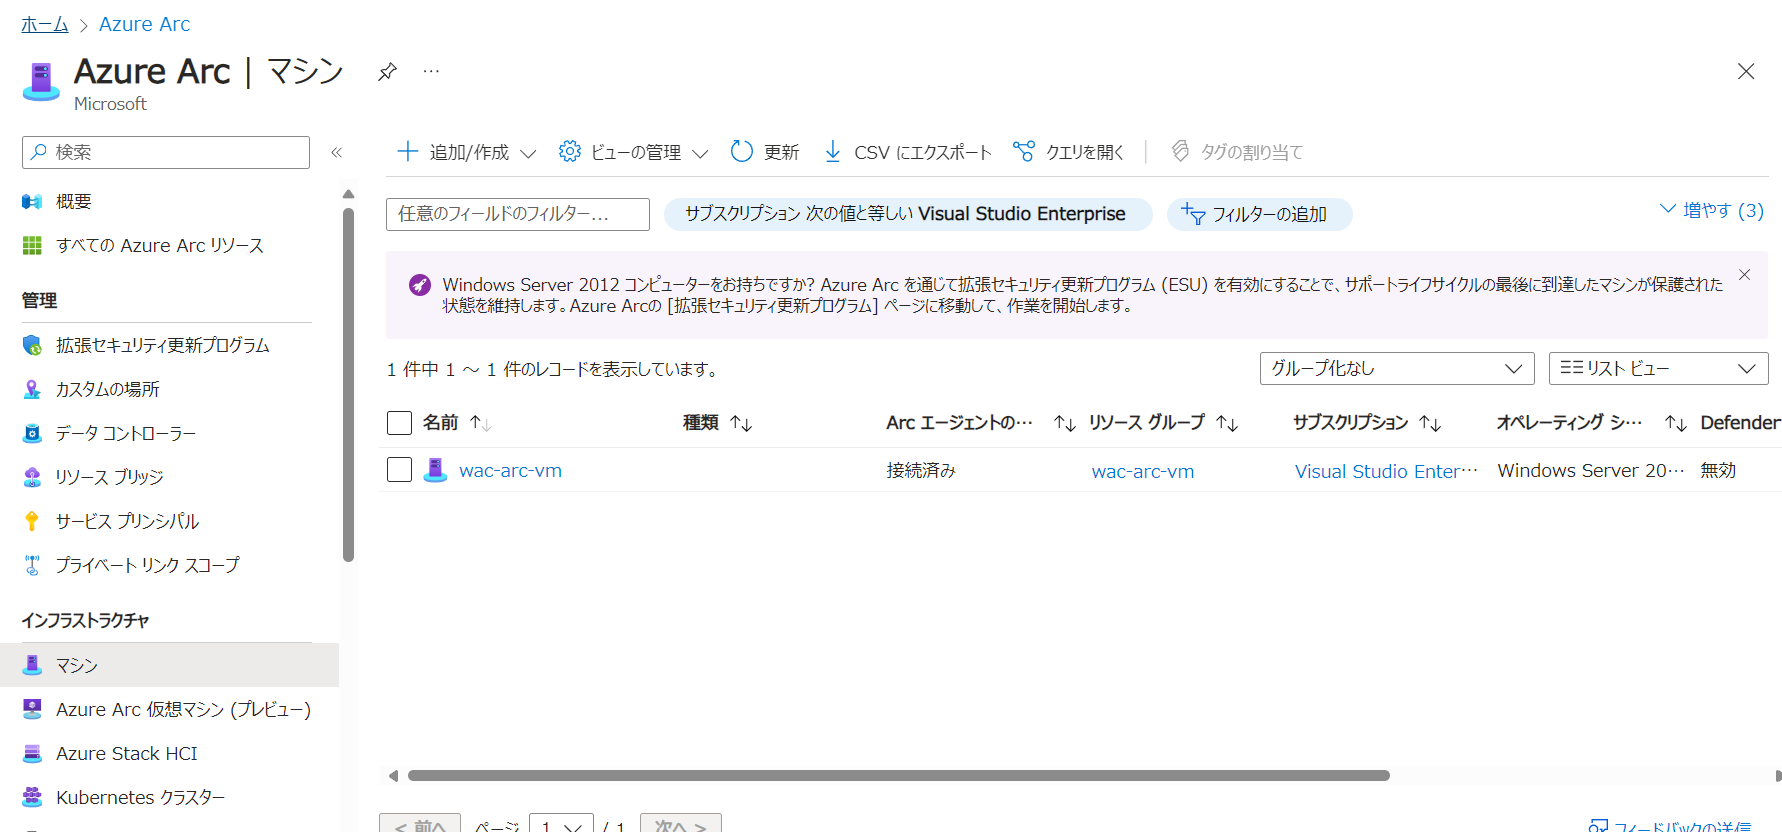Open the グループ化なし dropdown

pyautogui.click(x=1397, y=368)
